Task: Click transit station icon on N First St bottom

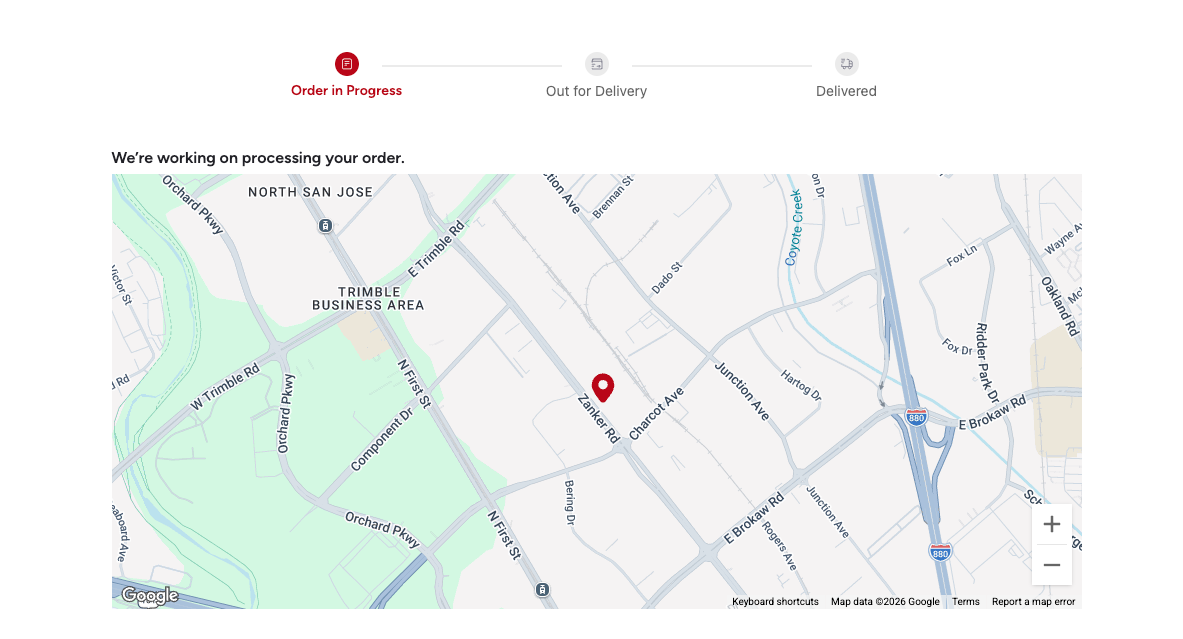Action: [542, 590]
